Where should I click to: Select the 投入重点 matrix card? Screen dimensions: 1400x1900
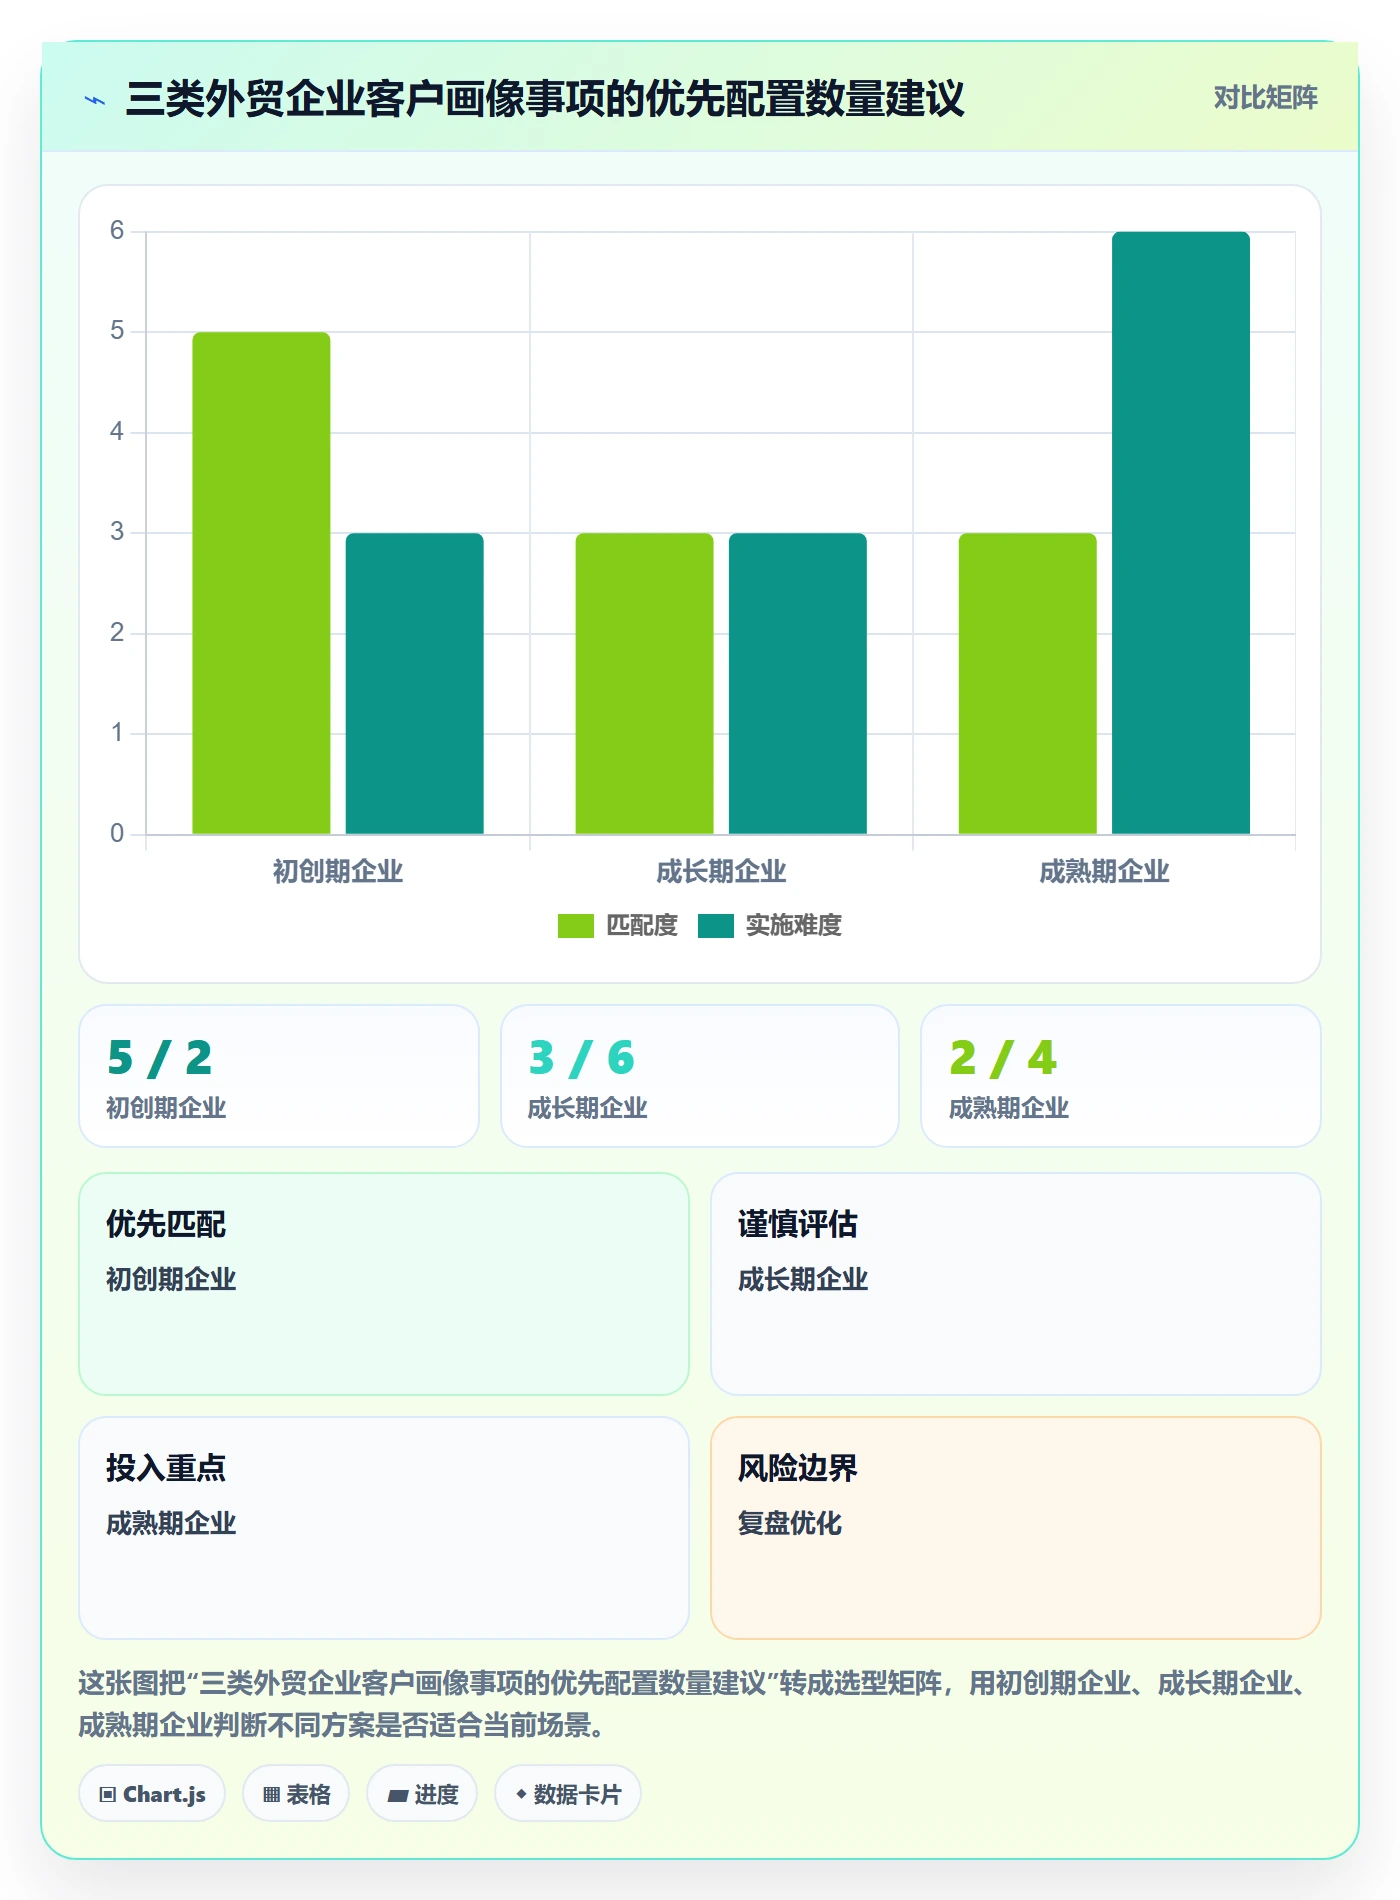coord(384,1528)
